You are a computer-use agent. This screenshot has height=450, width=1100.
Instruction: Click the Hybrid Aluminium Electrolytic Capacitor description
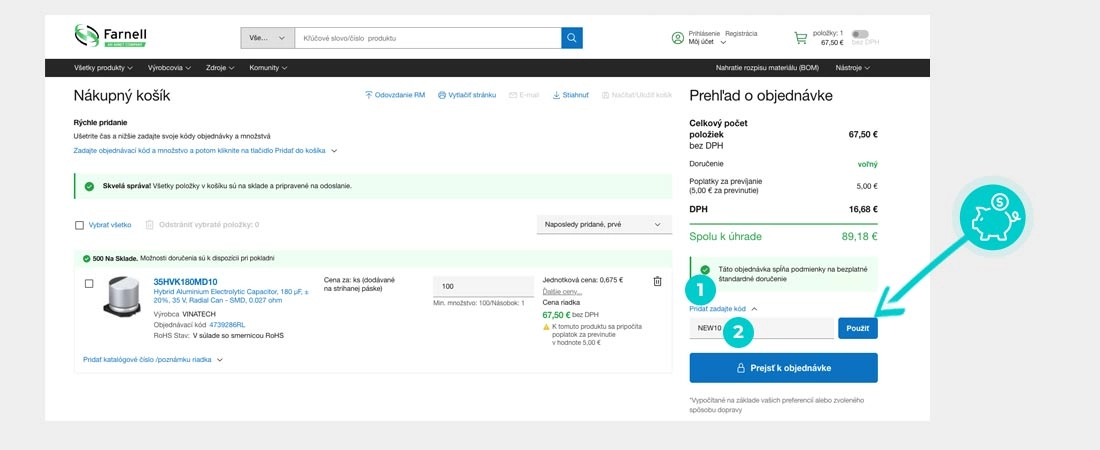[231, 295]
